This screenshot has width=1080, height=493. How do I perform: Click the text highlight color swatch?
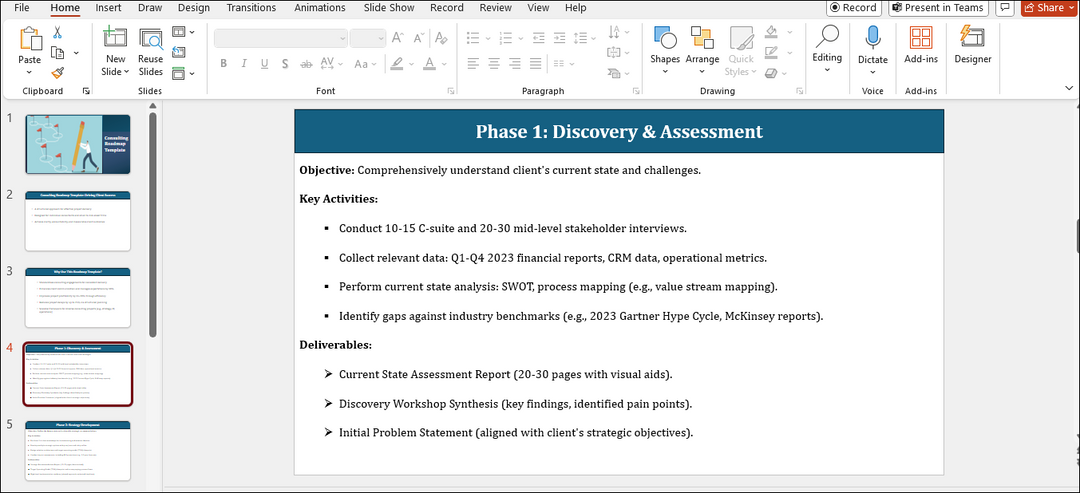tap(396, 64)
